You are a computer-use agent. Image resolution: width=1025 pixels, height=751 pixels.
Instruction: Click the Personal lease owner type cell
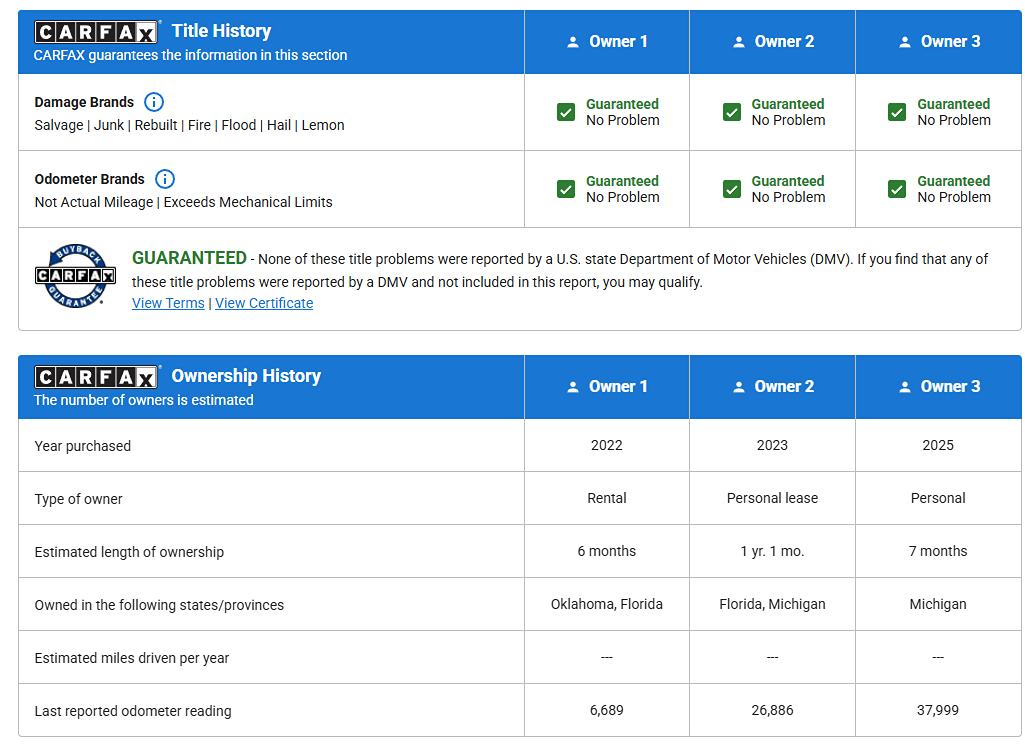point(772,498)
